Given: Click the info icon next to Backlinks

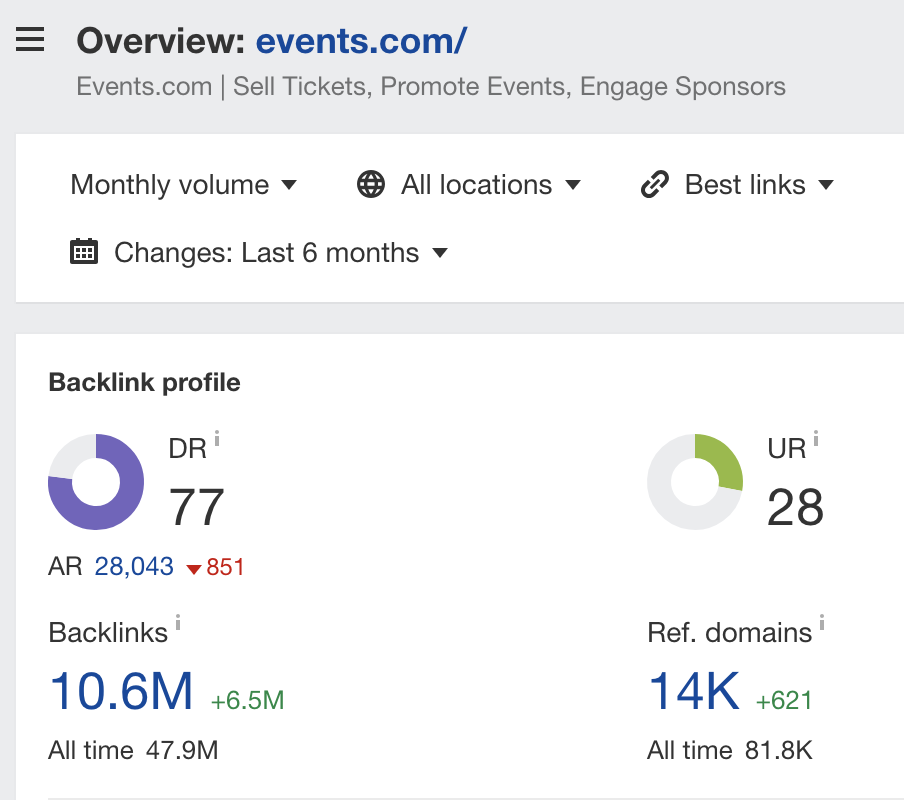Looking at the screenshot, I should tap(178, 622).
